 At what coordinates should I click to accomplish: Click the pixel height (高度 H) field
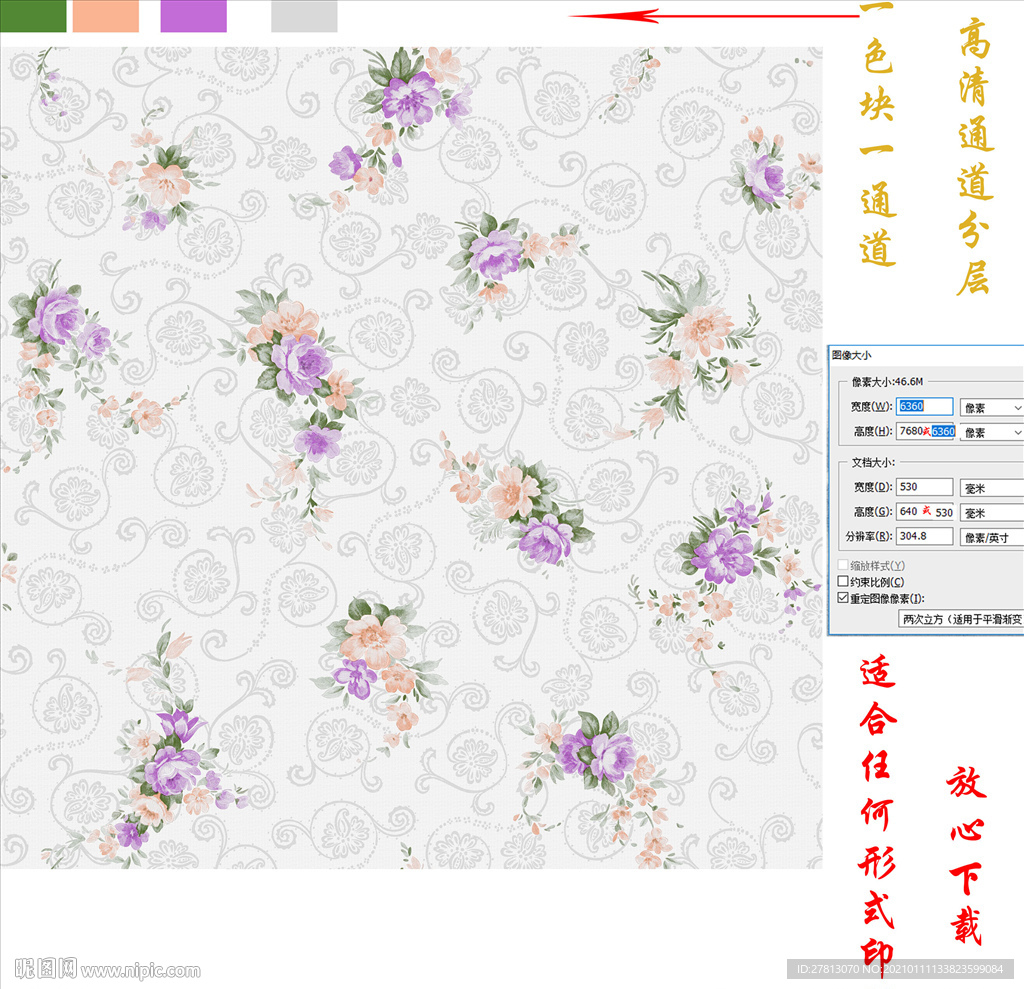(925, 431)
